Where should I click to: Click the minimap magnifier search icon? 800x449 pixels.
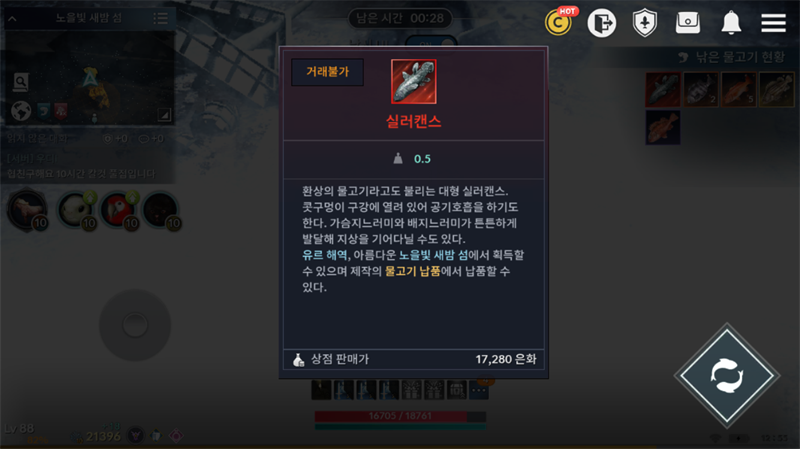pyautogui.click(x=21, y=82)
